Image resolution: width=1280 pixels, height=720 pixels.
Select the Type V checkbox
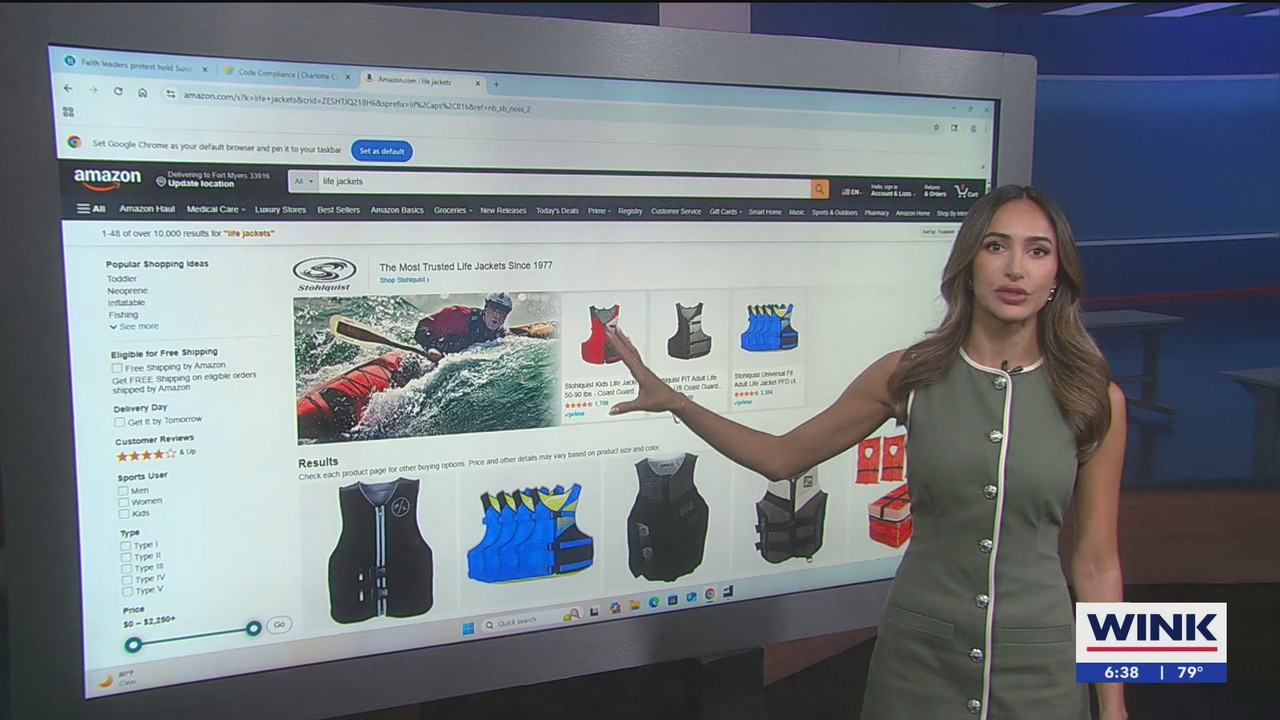[x=128, y=592]
